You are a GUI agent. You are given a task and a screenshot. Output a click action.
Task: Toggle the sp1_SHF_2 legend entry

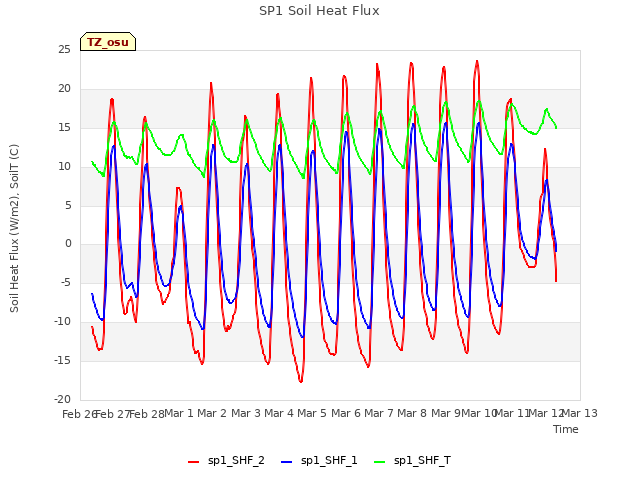click(x=226, y=461)
